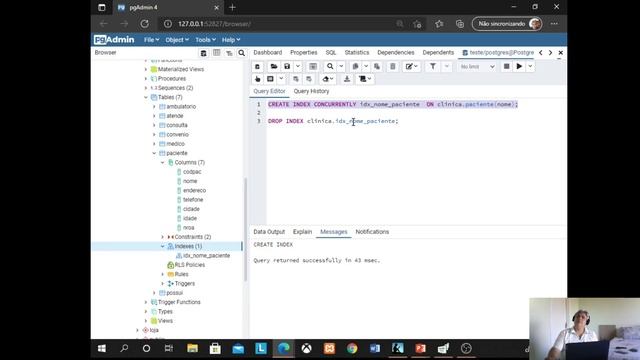Viewport: 640px width, 360px height.
Task: Expand the ambulatorio table
Action: [154, 107]
